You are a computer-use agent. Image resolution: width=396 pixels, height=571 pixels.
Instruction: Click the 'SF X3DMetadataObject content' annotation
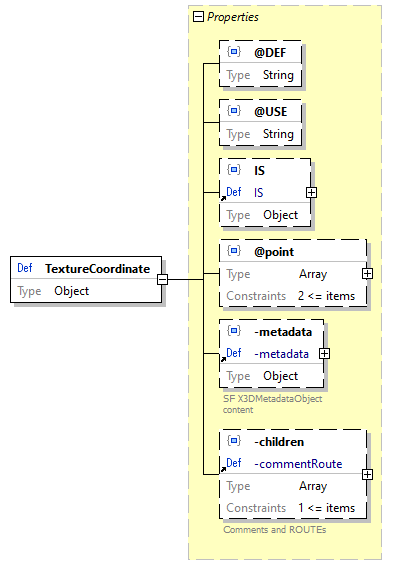(x=273, y=404)
